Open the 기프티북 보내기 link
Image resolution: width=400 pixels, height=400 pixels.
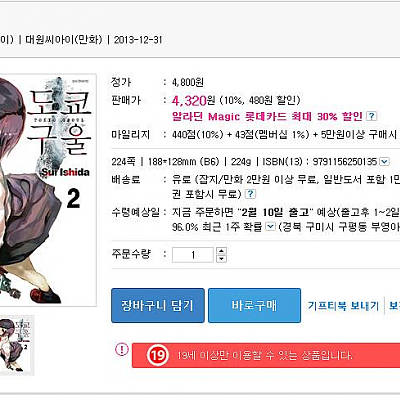click(343, 305)
